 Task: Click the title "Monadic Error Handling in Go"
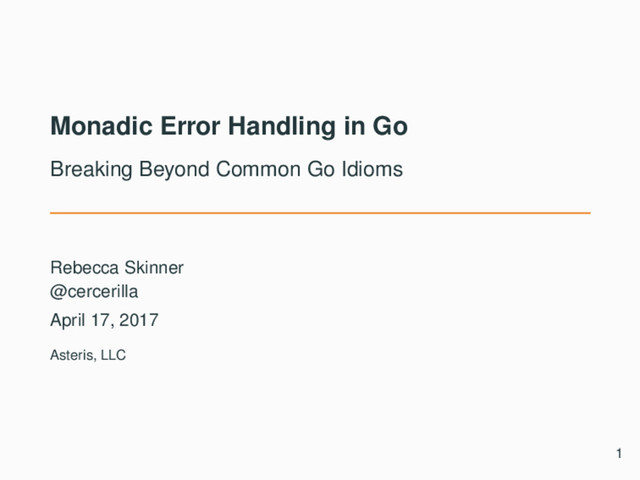pyautogui.click(x=229, y=128)
